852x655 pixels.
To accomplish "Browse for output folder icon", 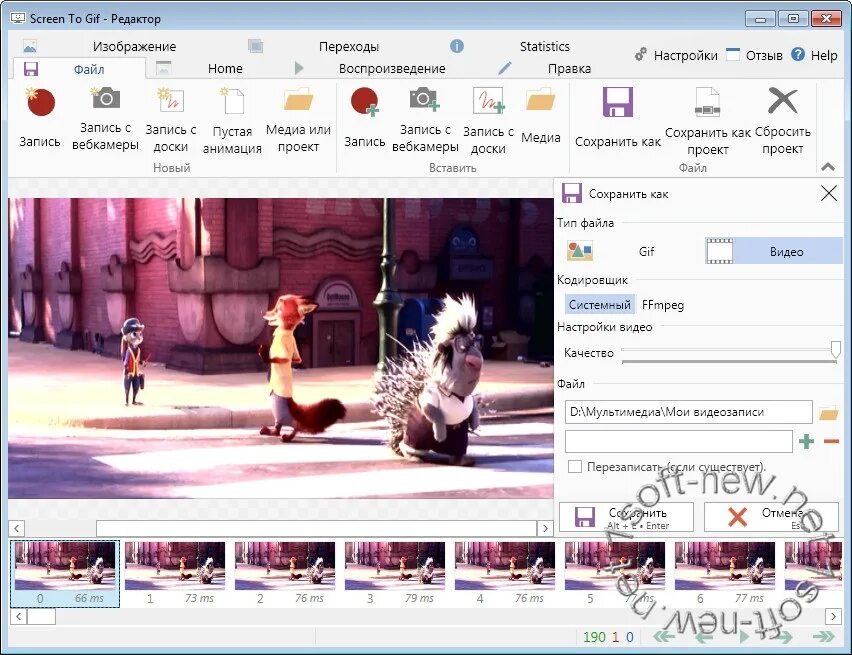I will [x=829, y=413].
